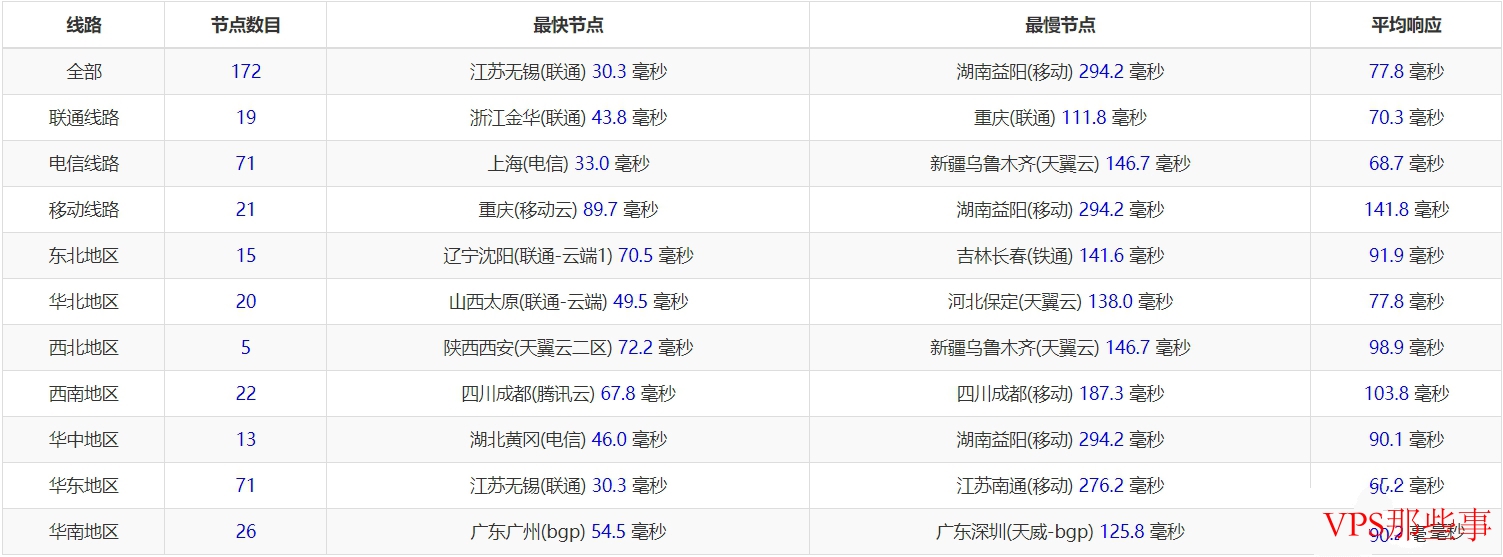
Task: Click 新疆乌鲁木齐(天翼云) 146.7 毫秒 in 电信线路 row
Action: (1060, 164)
